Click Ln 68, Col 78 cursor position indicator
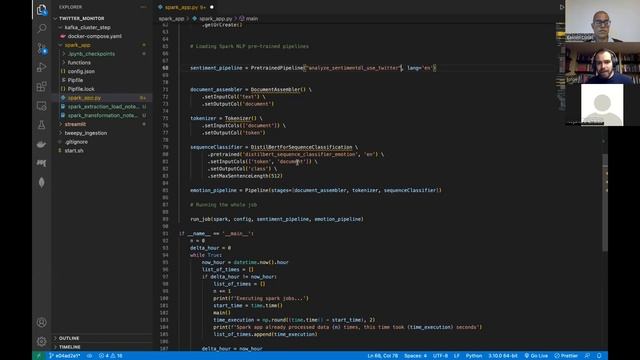 (382, 356)
